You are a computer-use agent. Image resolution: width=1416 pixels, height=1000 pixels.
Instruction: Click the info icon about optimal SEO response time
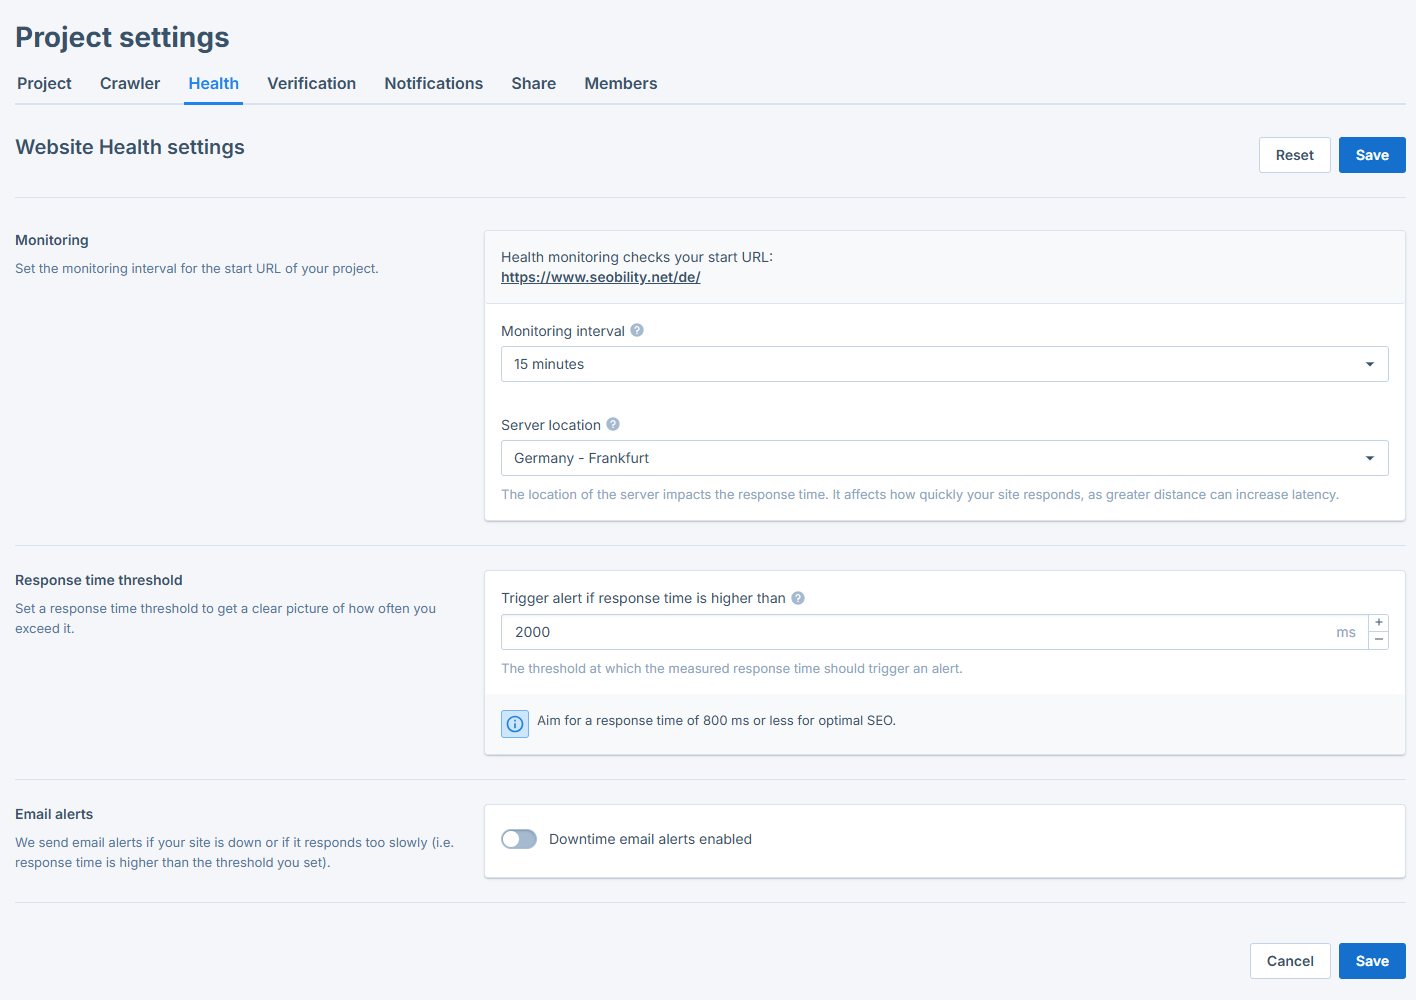[x=514, y=723]
